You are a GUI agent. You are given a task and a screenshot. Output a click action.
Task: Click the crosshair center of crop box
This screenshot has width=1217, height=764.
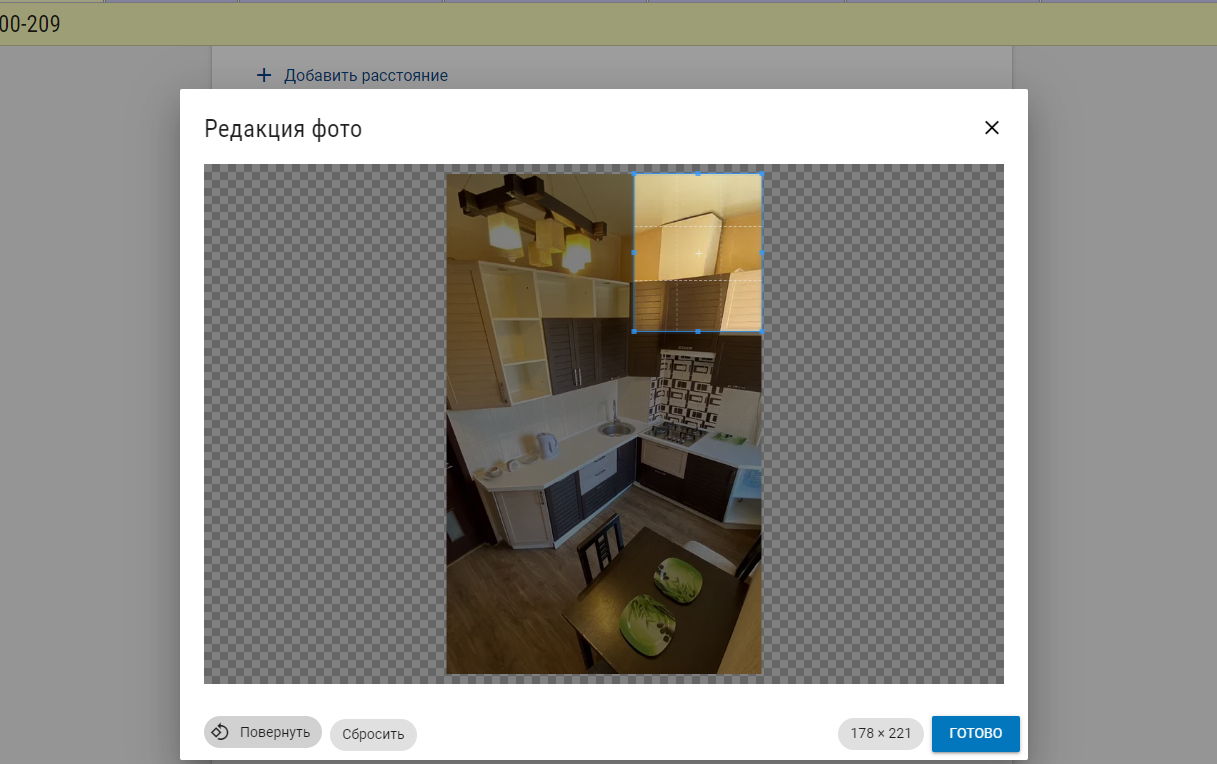click(x=698, y=253)
